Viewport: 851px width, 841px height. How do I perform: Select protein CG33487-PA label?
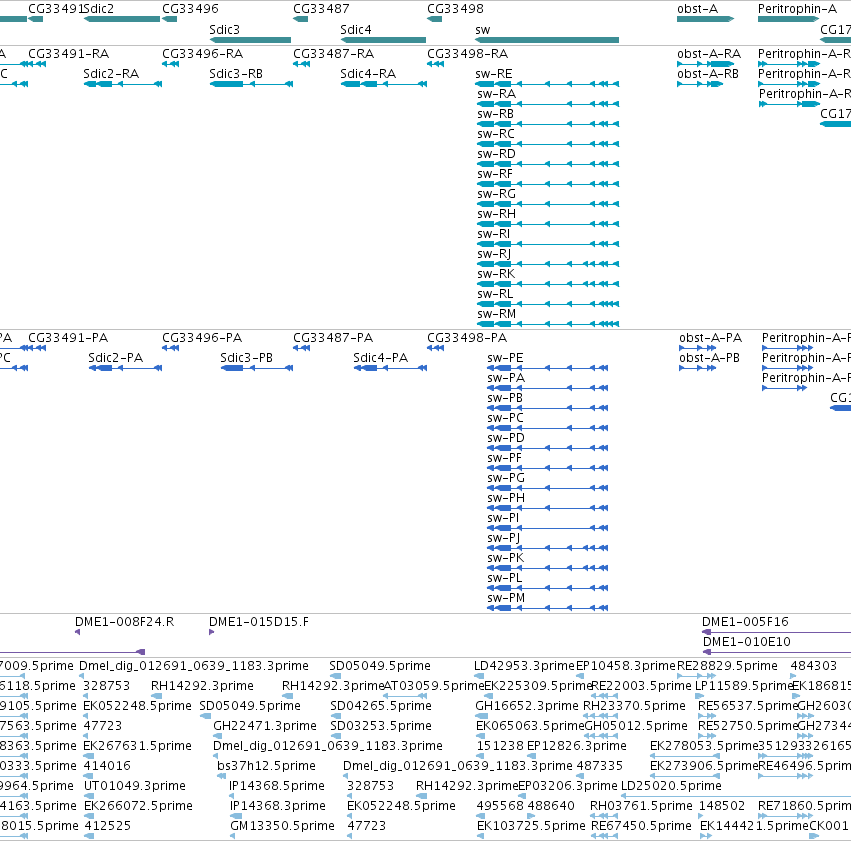(x=333, y=338)
